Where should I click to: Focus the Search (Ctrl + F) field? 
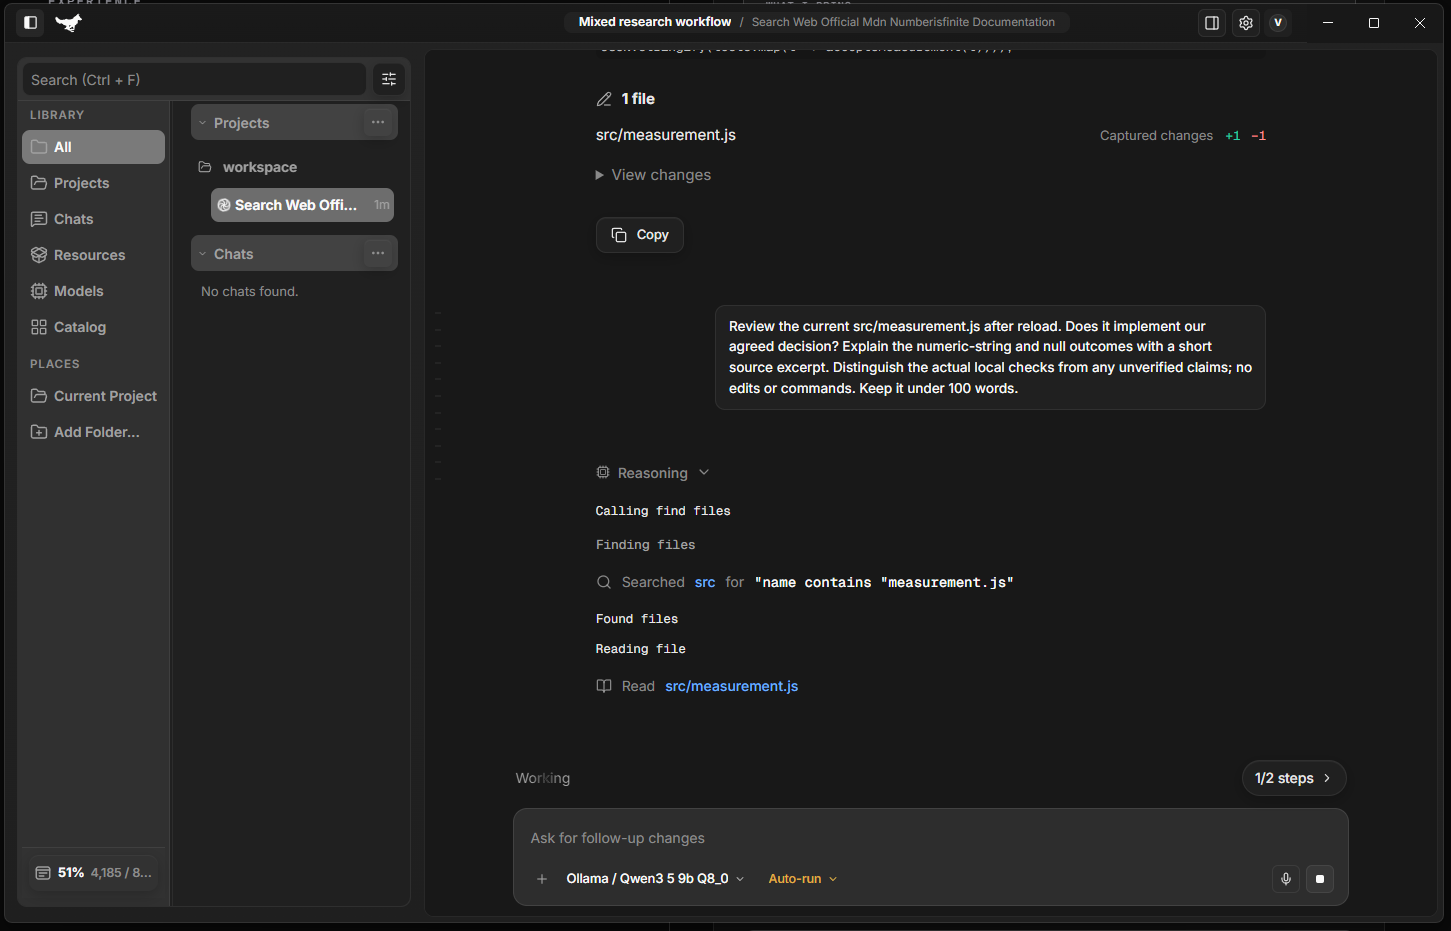[x=194, y=80]
